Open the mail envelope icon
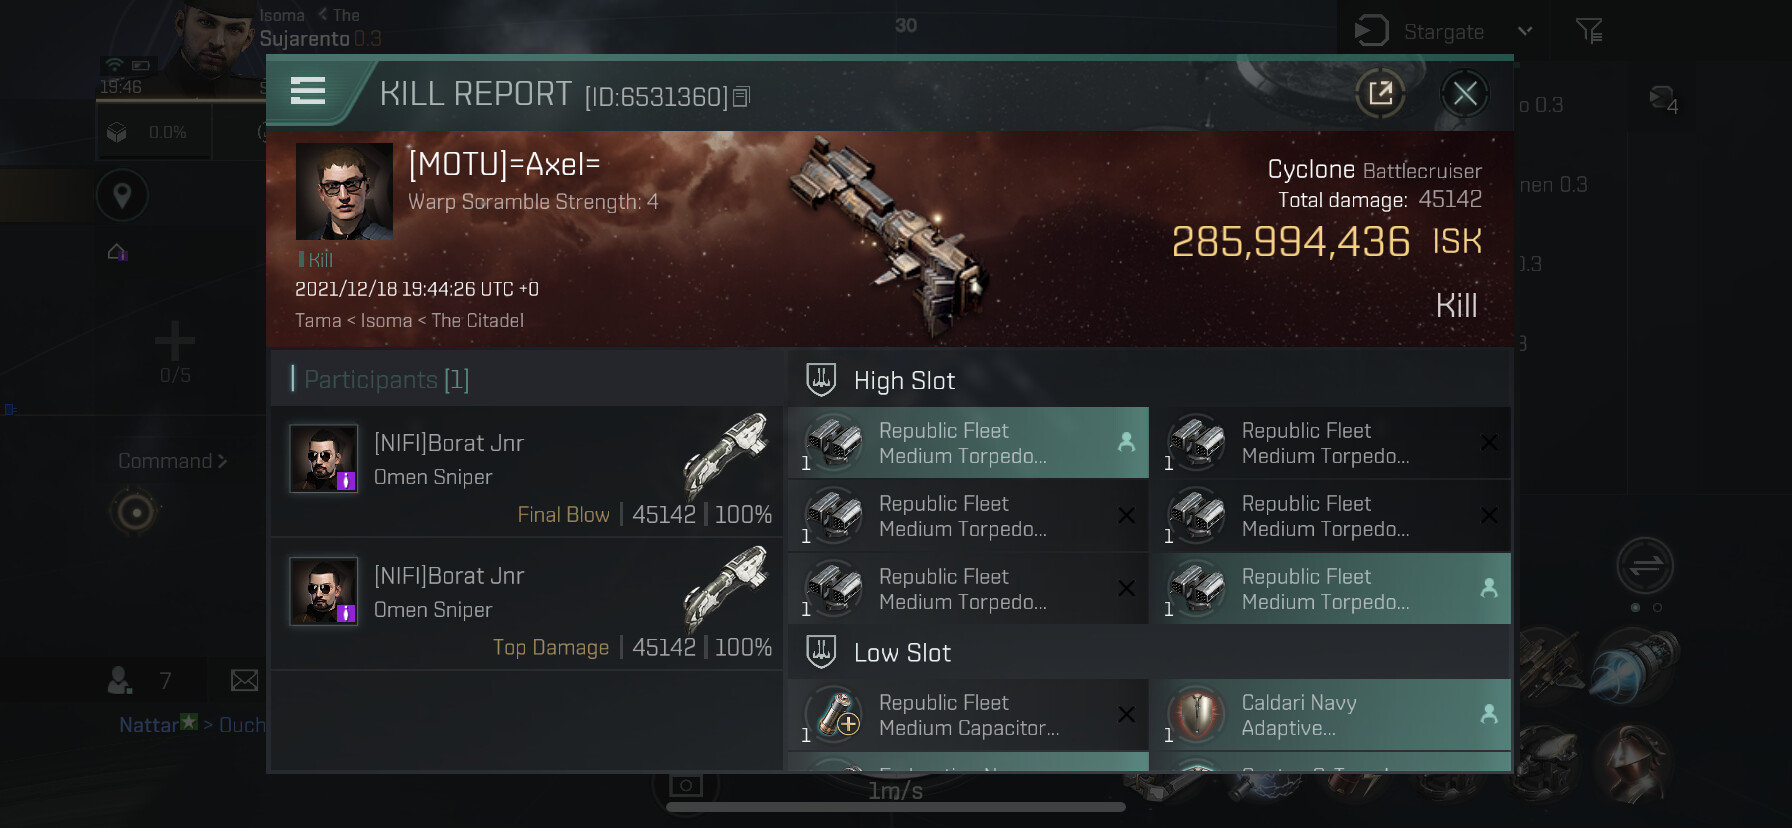The image size is (1792, 828). pyautogui.click(x=244, y=681)
